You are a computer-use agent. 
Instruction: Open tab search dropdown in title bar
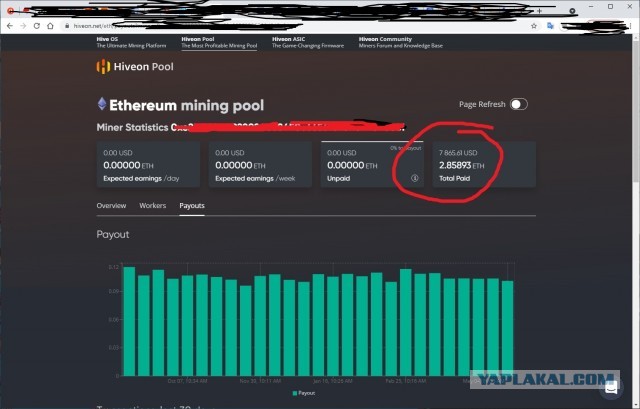(x=572, y=11)
